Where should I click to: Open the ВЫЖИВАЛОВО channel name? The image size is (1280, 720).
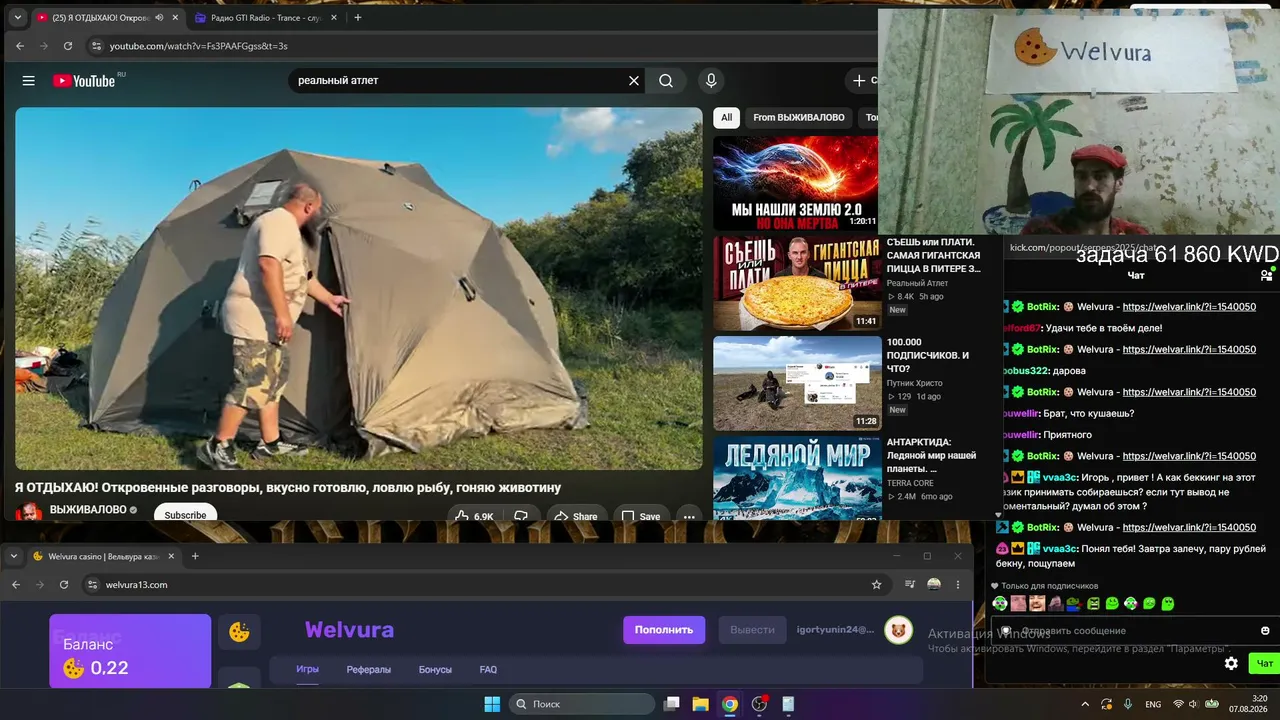click(x=88, y=510)
